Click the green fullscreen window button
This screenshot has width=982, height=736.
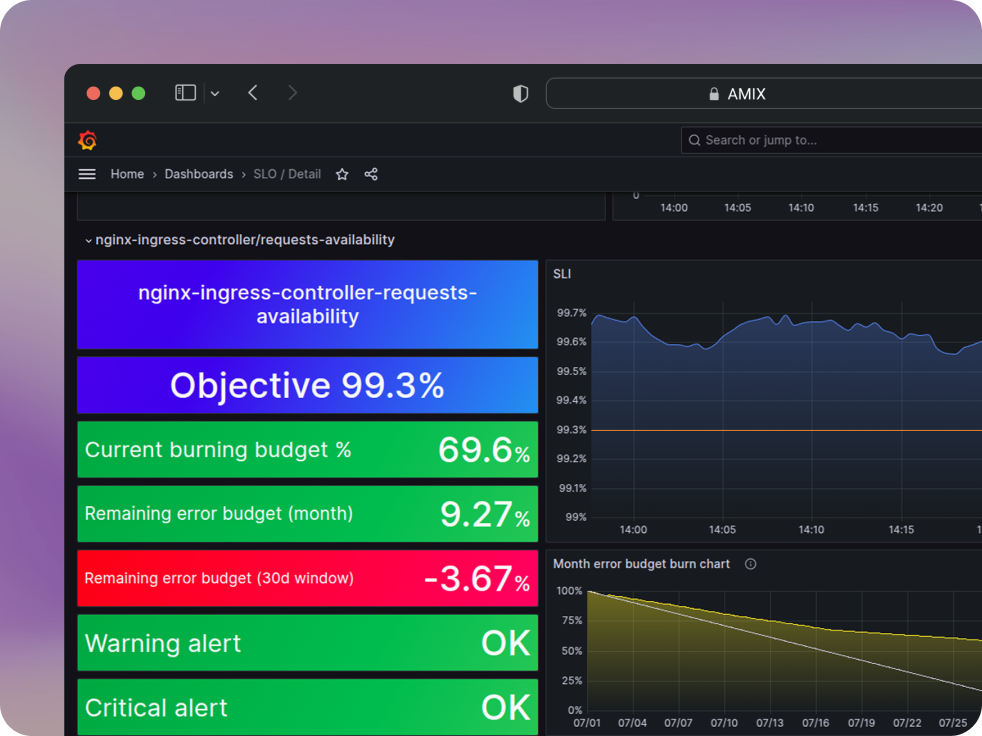[x=138, y=93]
